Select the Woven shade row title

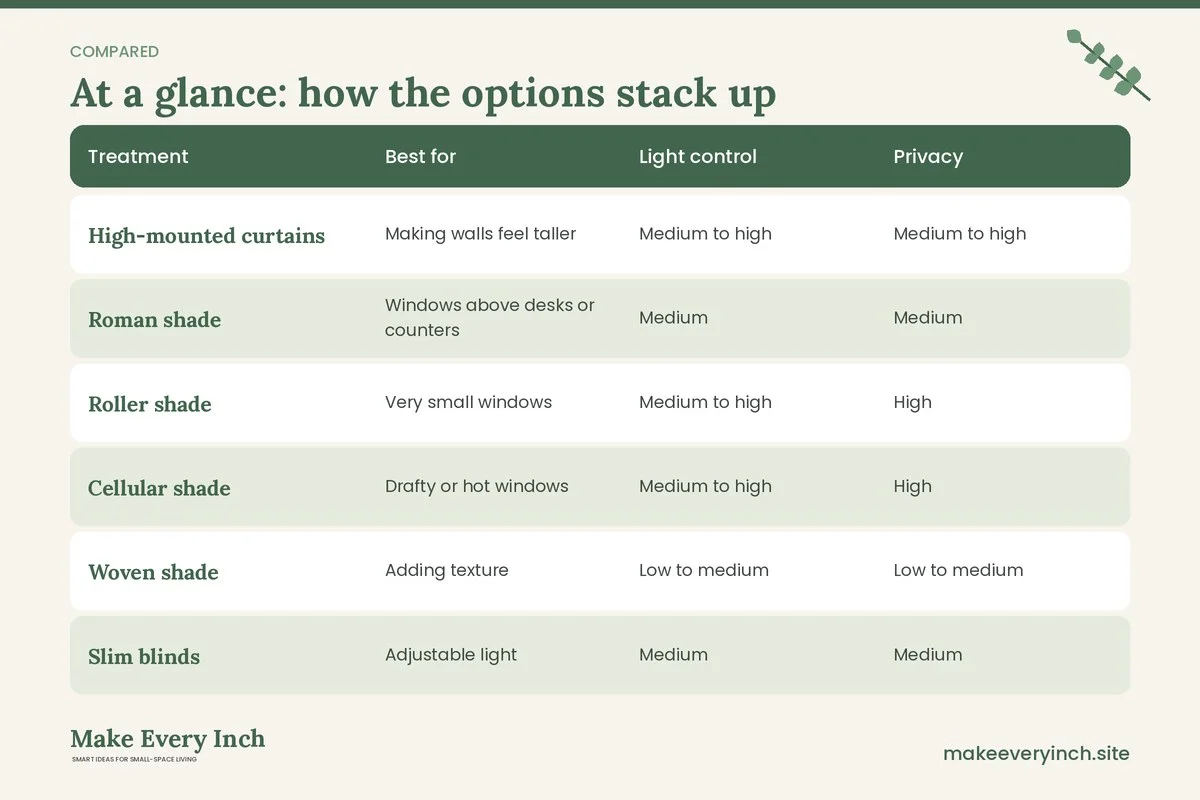tap(153, 572)
